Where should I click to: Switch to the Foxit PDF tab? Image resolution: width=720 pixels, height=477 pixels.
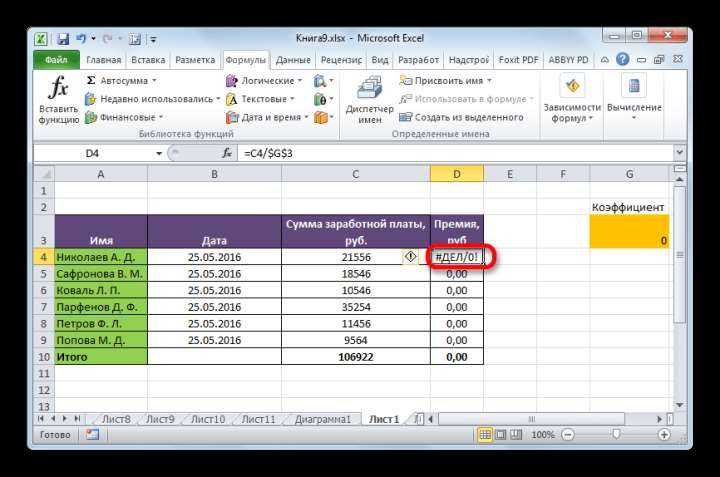point(518,60)
